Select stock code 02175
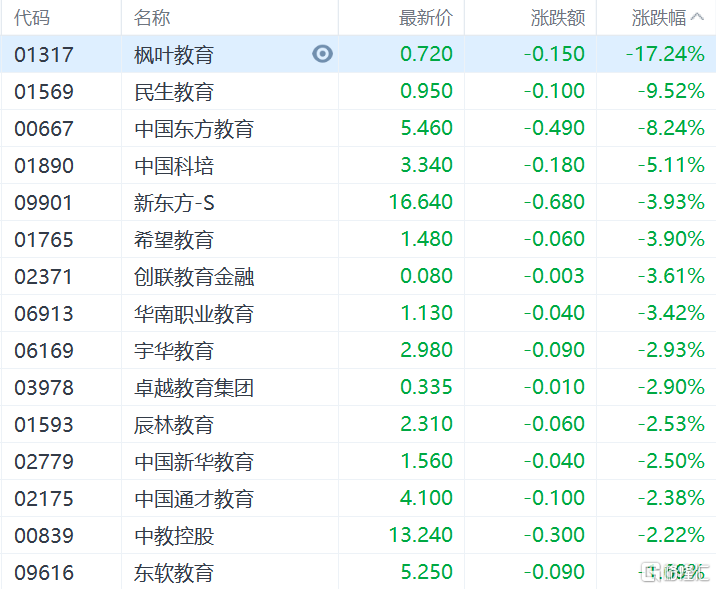This screenshot has height=589, width=716. (x=44, y=499)
